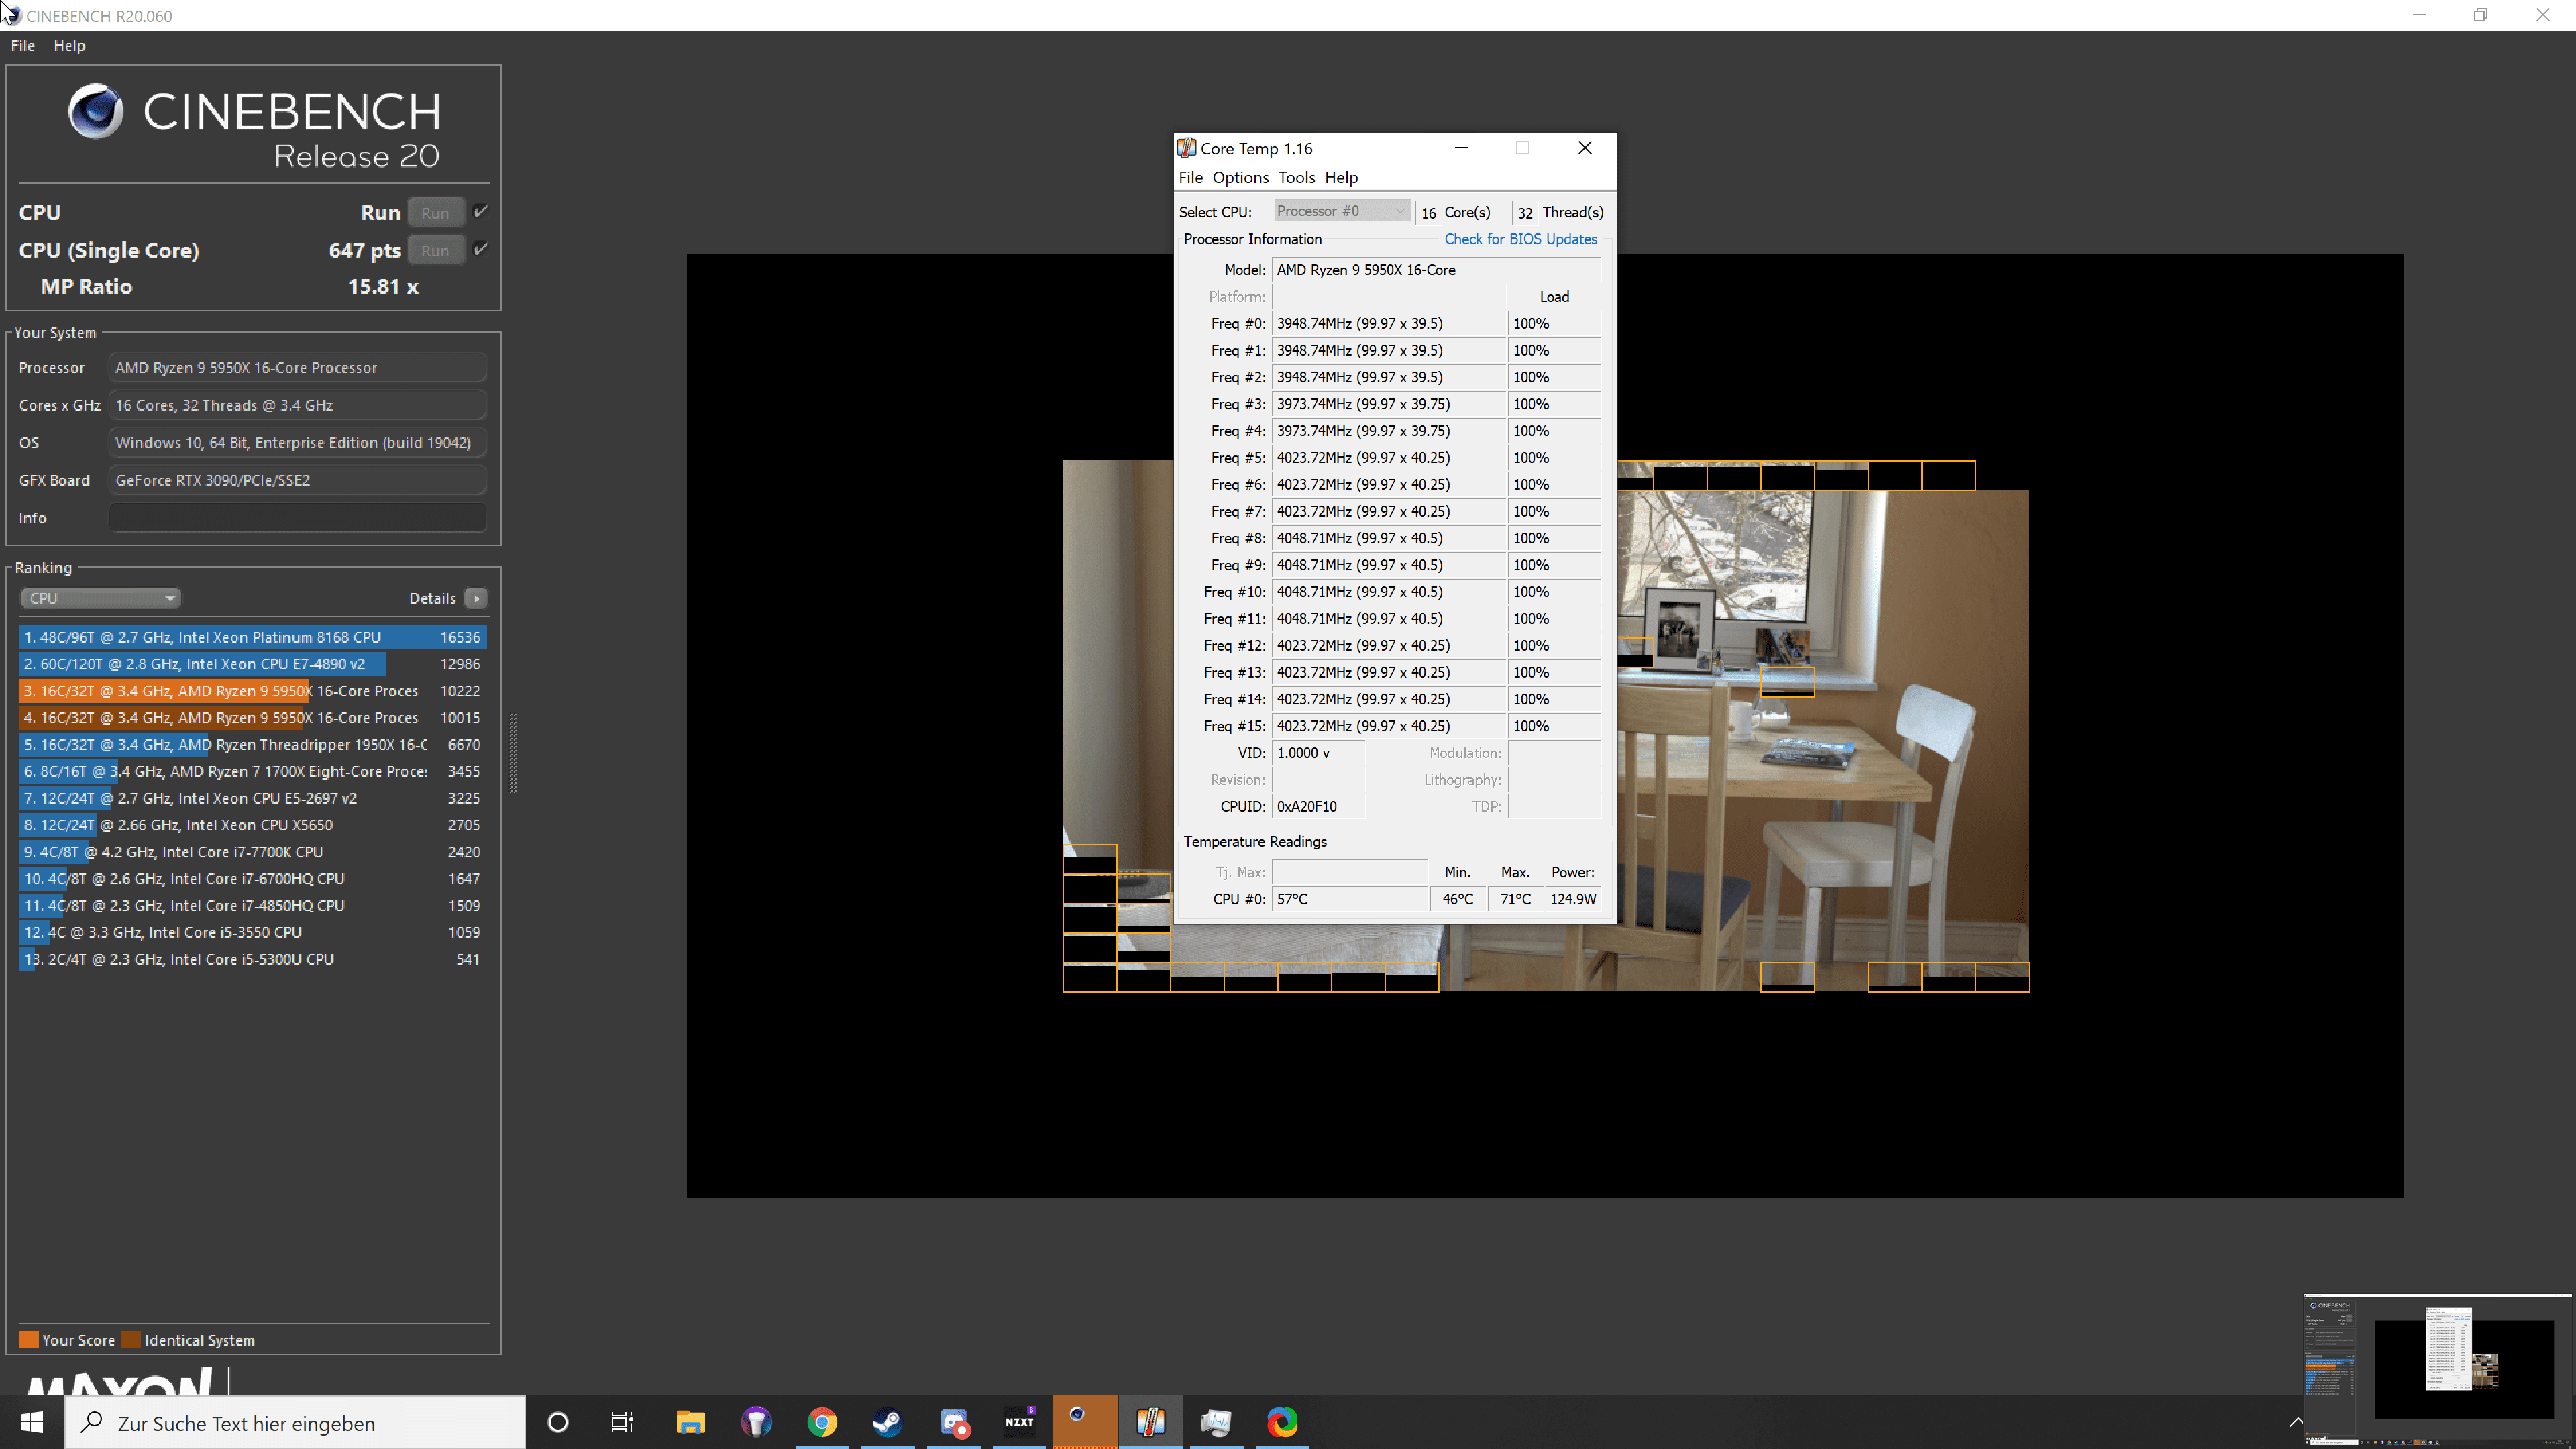Select the Core i7-4850HQ ranking entry

point(252,906)
